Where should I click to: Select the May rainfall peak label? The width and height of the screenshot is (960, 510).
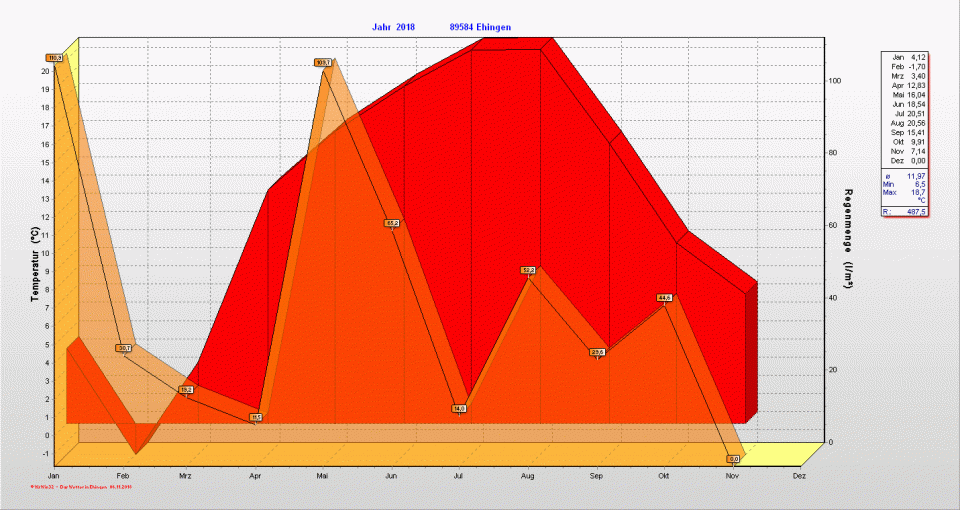pyautogui.click(x=323, y=62)
